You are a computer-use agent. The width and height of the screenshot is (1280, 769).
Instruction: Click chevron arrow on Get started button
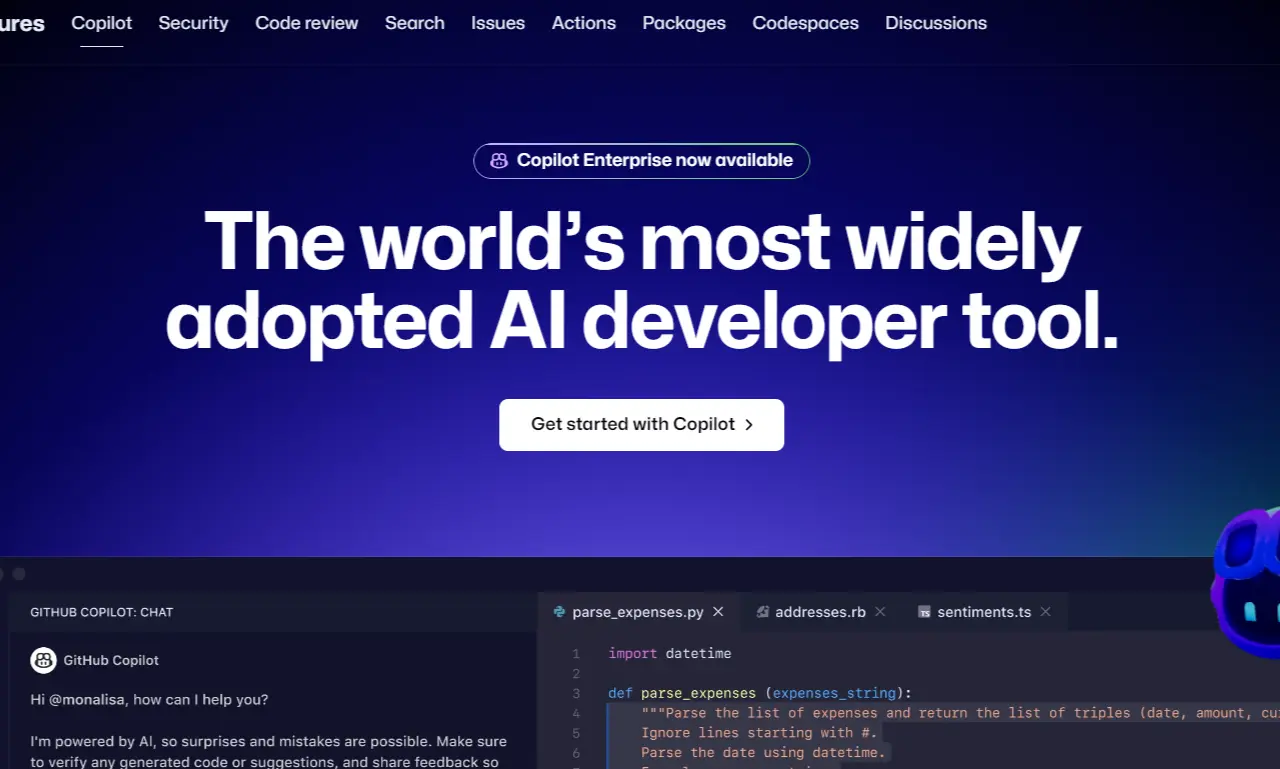(x=749, y=425)
